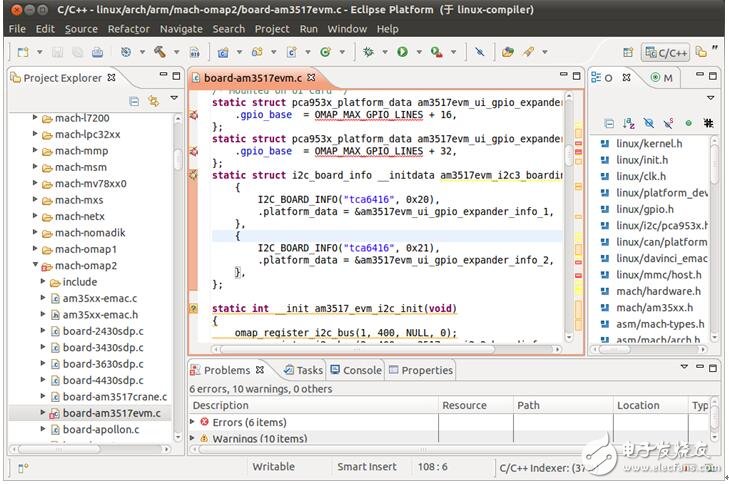Collapse the mach-omap2 folder
The image size is (729, 484).
[35, 265]
